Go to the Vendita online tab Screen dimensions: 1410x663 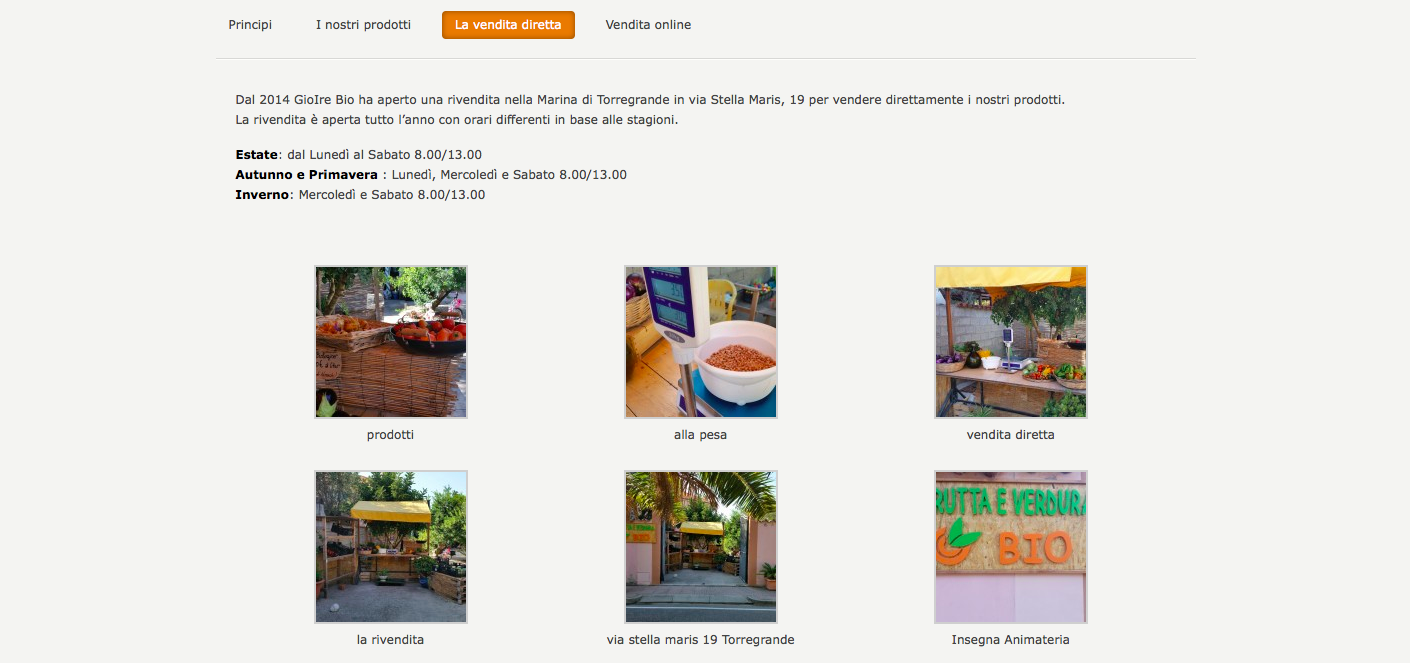click(648, 25)
